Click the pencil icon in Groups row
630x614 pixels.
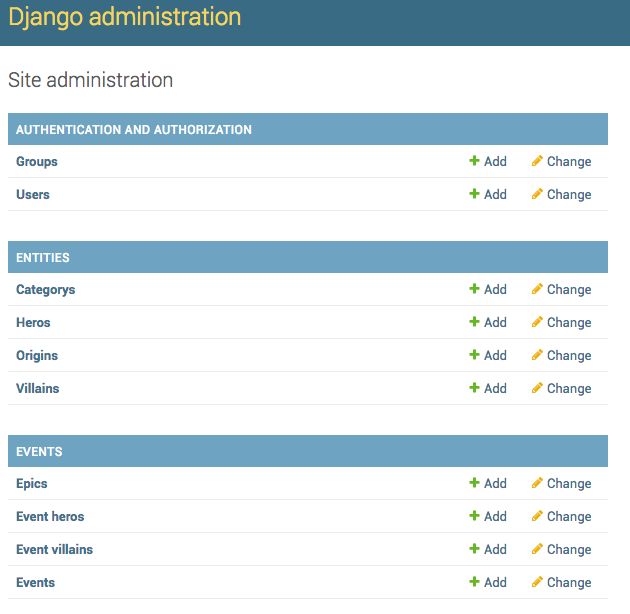pyautogui.click(x=537, y=161)
